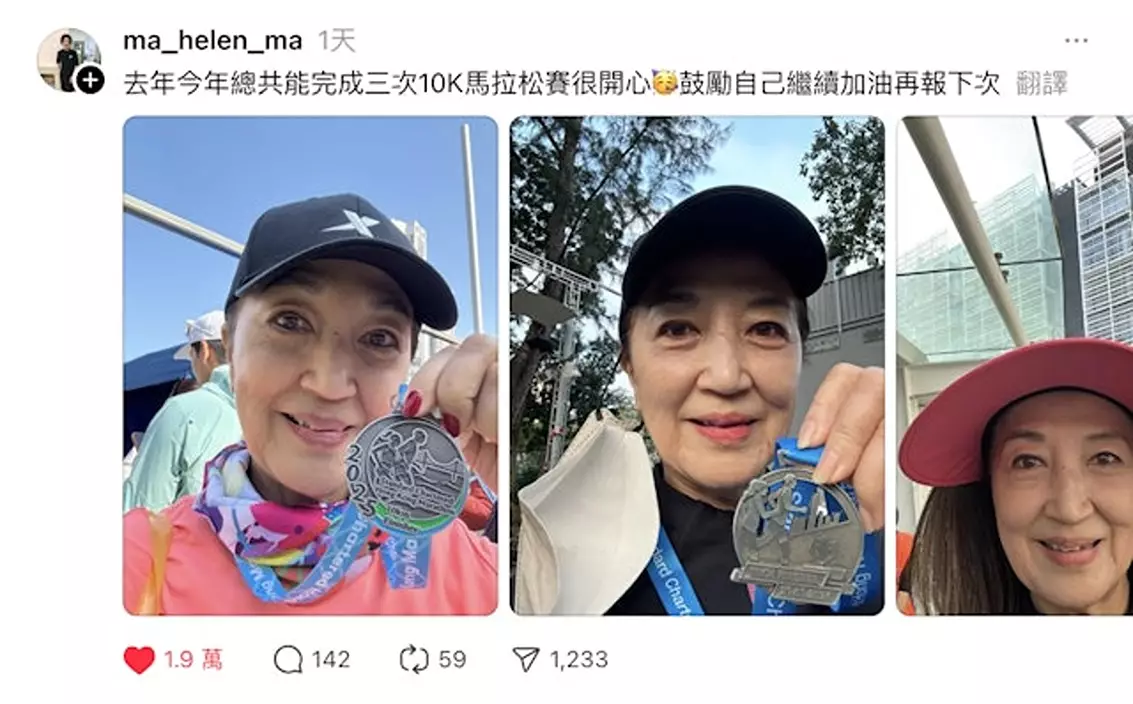This screenshot has width=1133, height=704.
Task: Open the second photo with blue ribbon medal
Action: tap(697, 366)
